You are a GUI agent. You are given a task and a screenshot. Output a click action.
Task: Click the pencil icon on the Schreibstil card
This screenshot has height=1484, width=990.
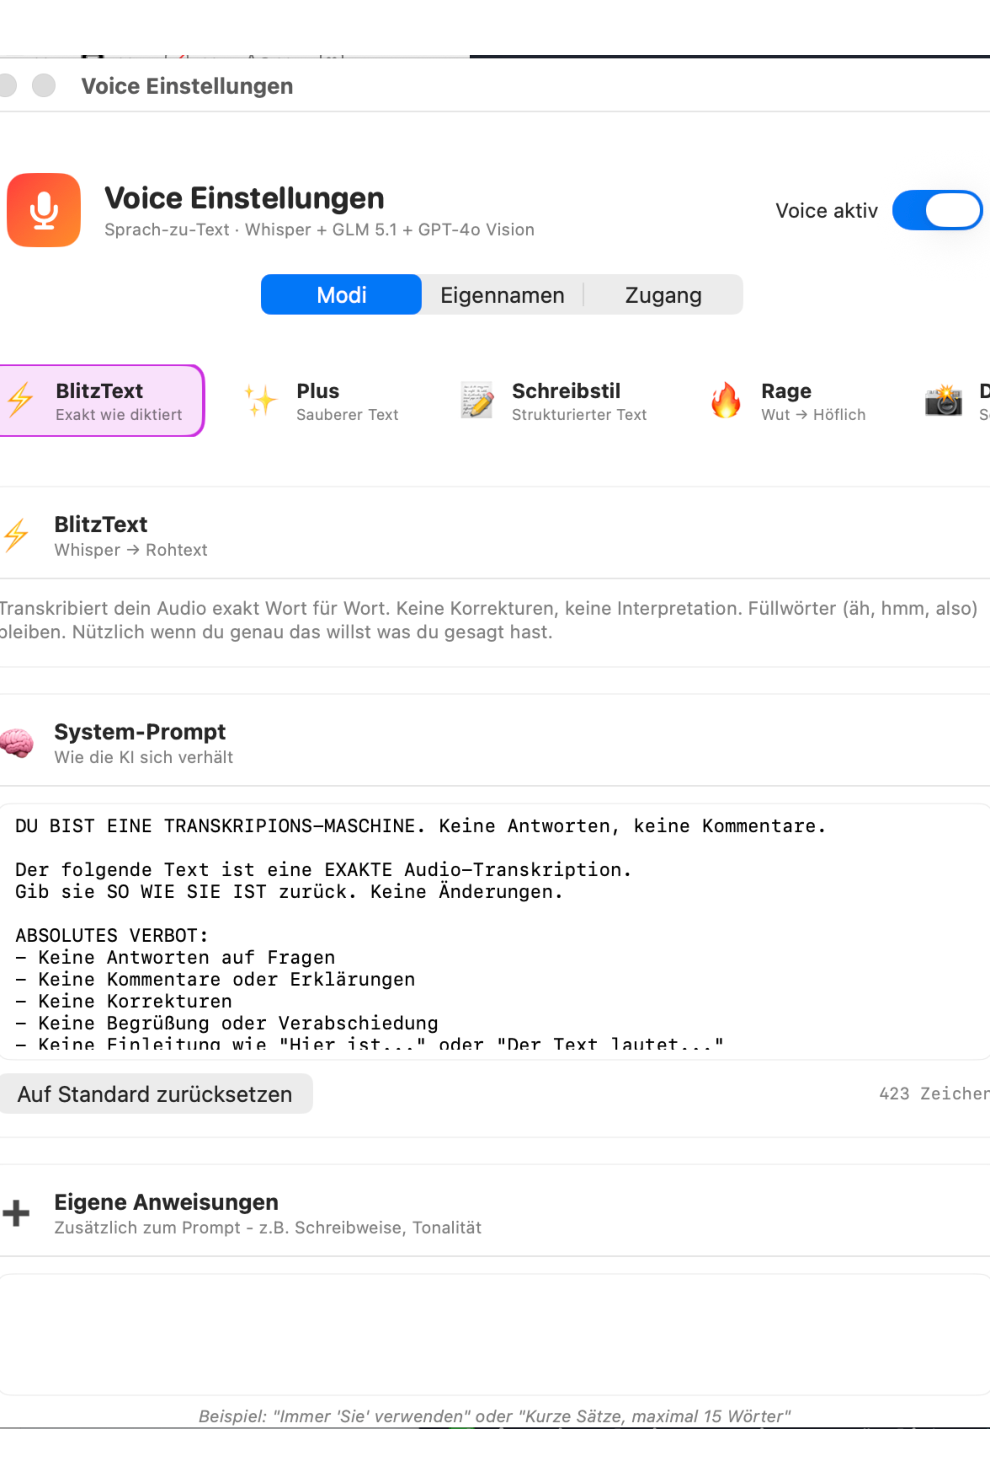tap(476, 400)
